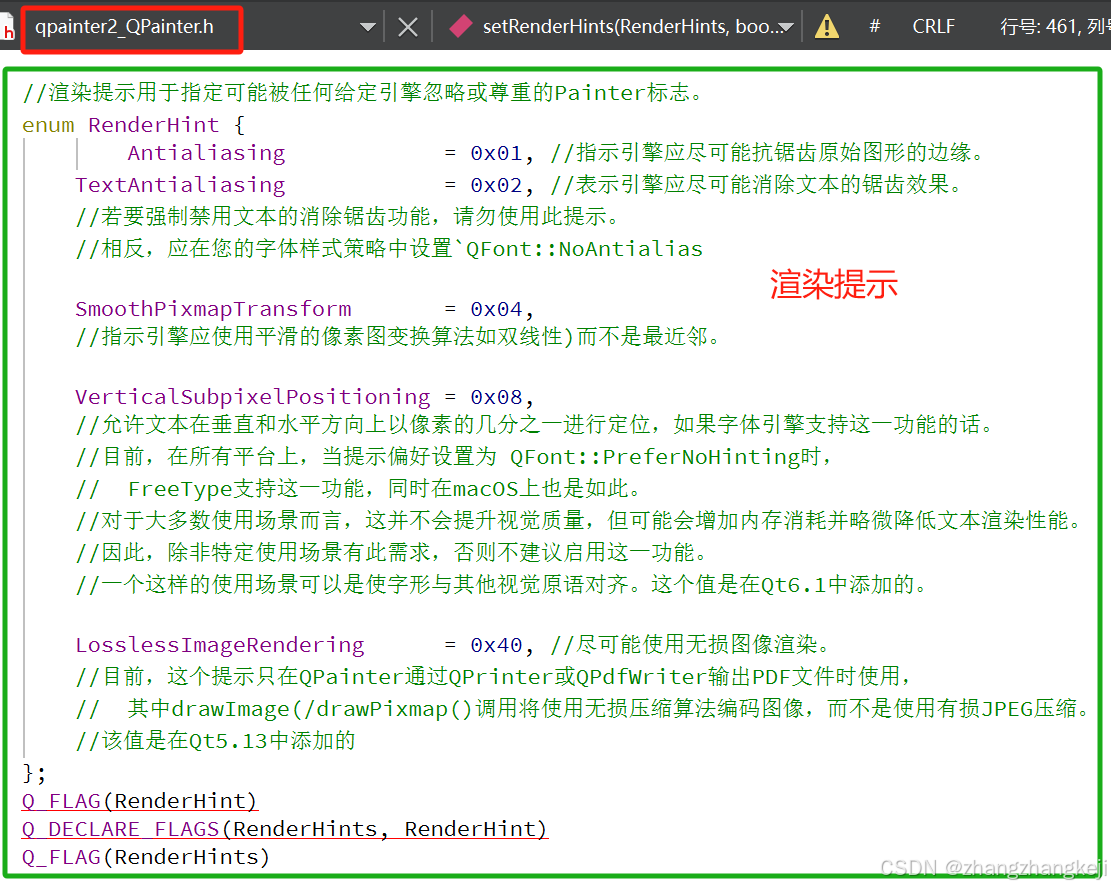Click the CRLF line ending indicator

tap(933, 26)
